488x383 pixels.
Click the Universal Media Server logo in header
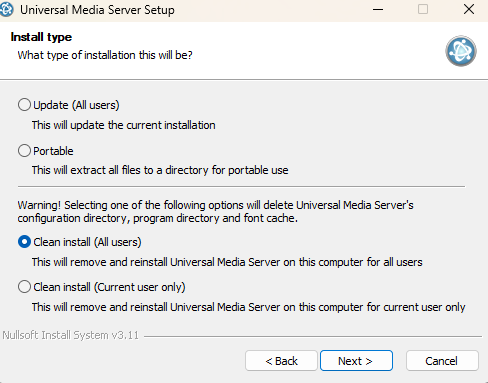(x=461, y=51)
